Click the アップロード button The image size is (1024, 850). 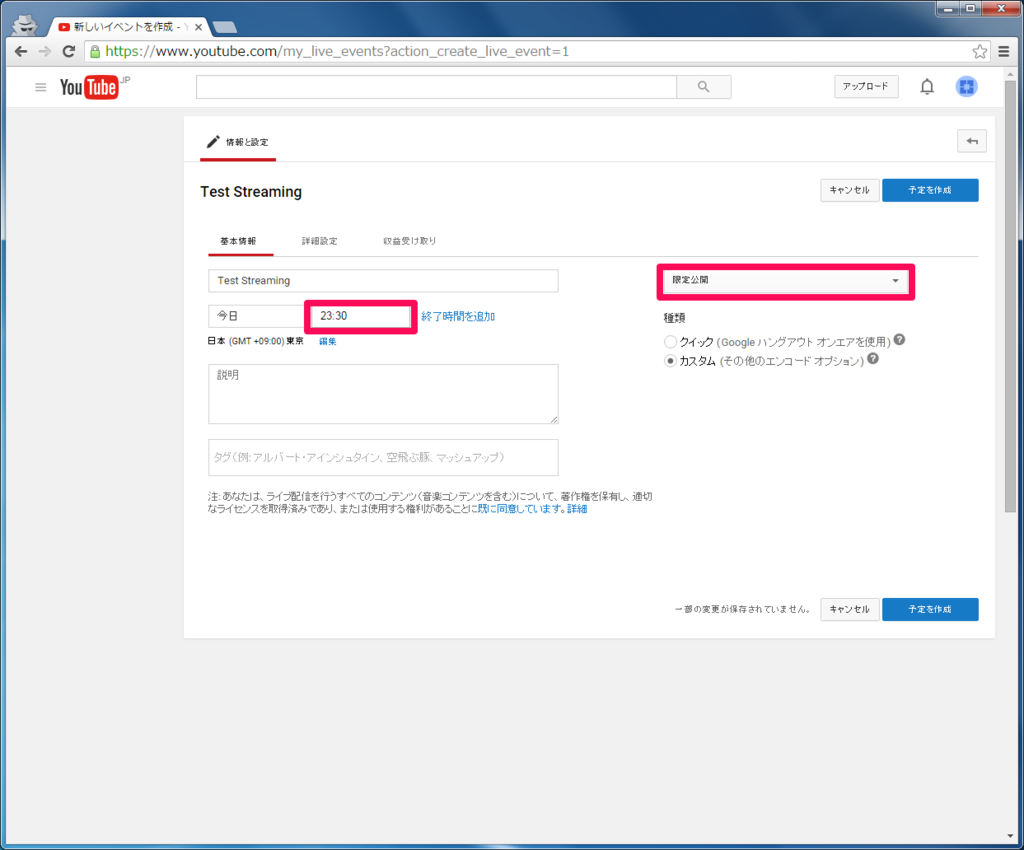(x=866, y=86)
